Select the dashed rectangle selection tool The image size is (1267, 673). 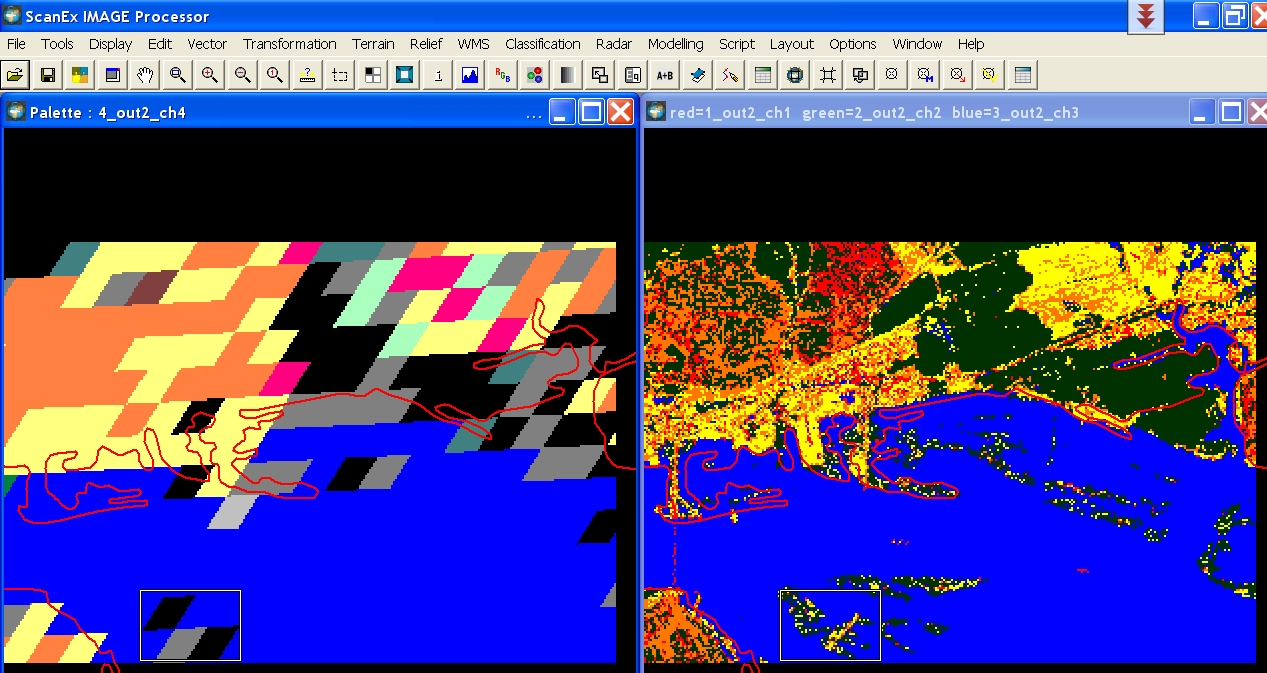(x=340, y=75)
